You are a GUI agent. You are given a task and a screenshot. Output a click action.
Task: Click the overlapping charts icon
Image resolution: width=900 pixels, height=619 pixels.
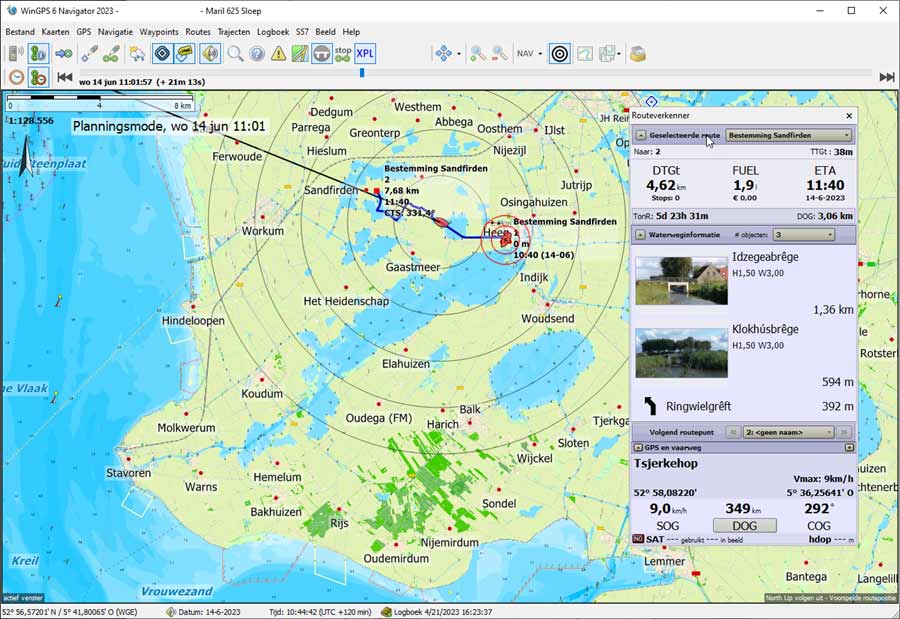607,54
